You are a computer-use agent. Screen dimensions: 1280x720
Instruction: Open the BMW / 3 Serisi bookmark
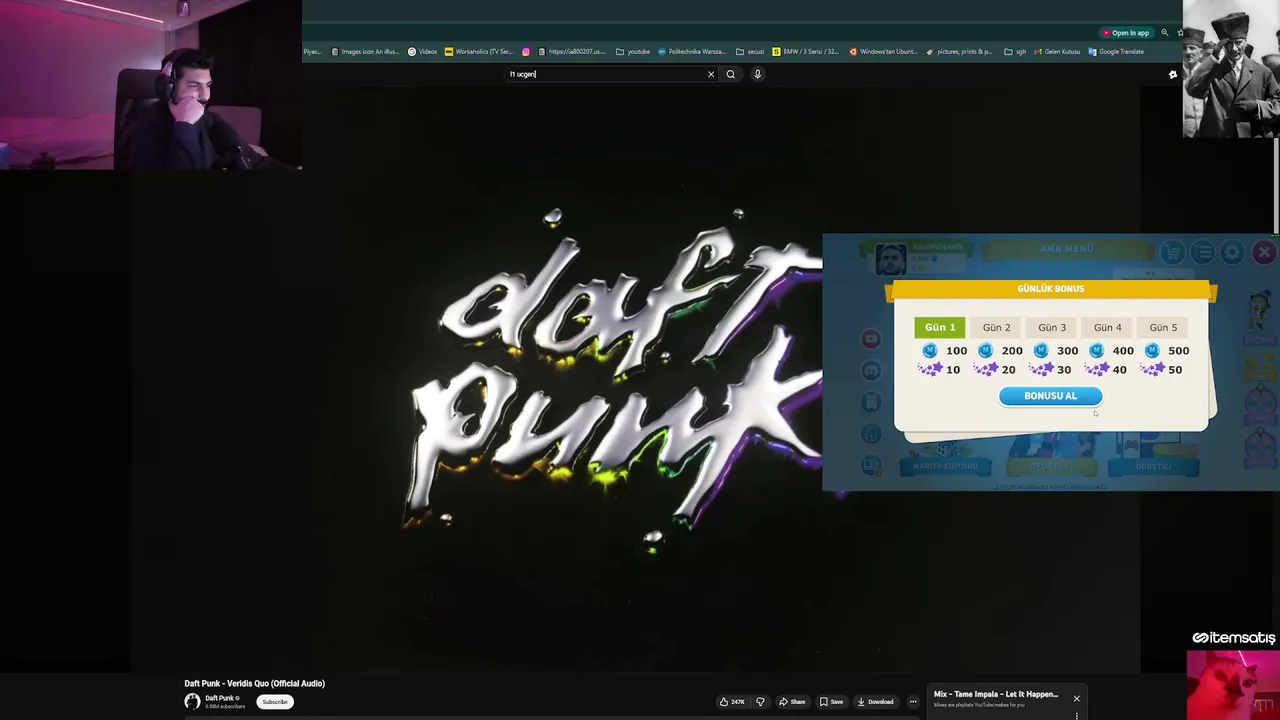[806, 52]
